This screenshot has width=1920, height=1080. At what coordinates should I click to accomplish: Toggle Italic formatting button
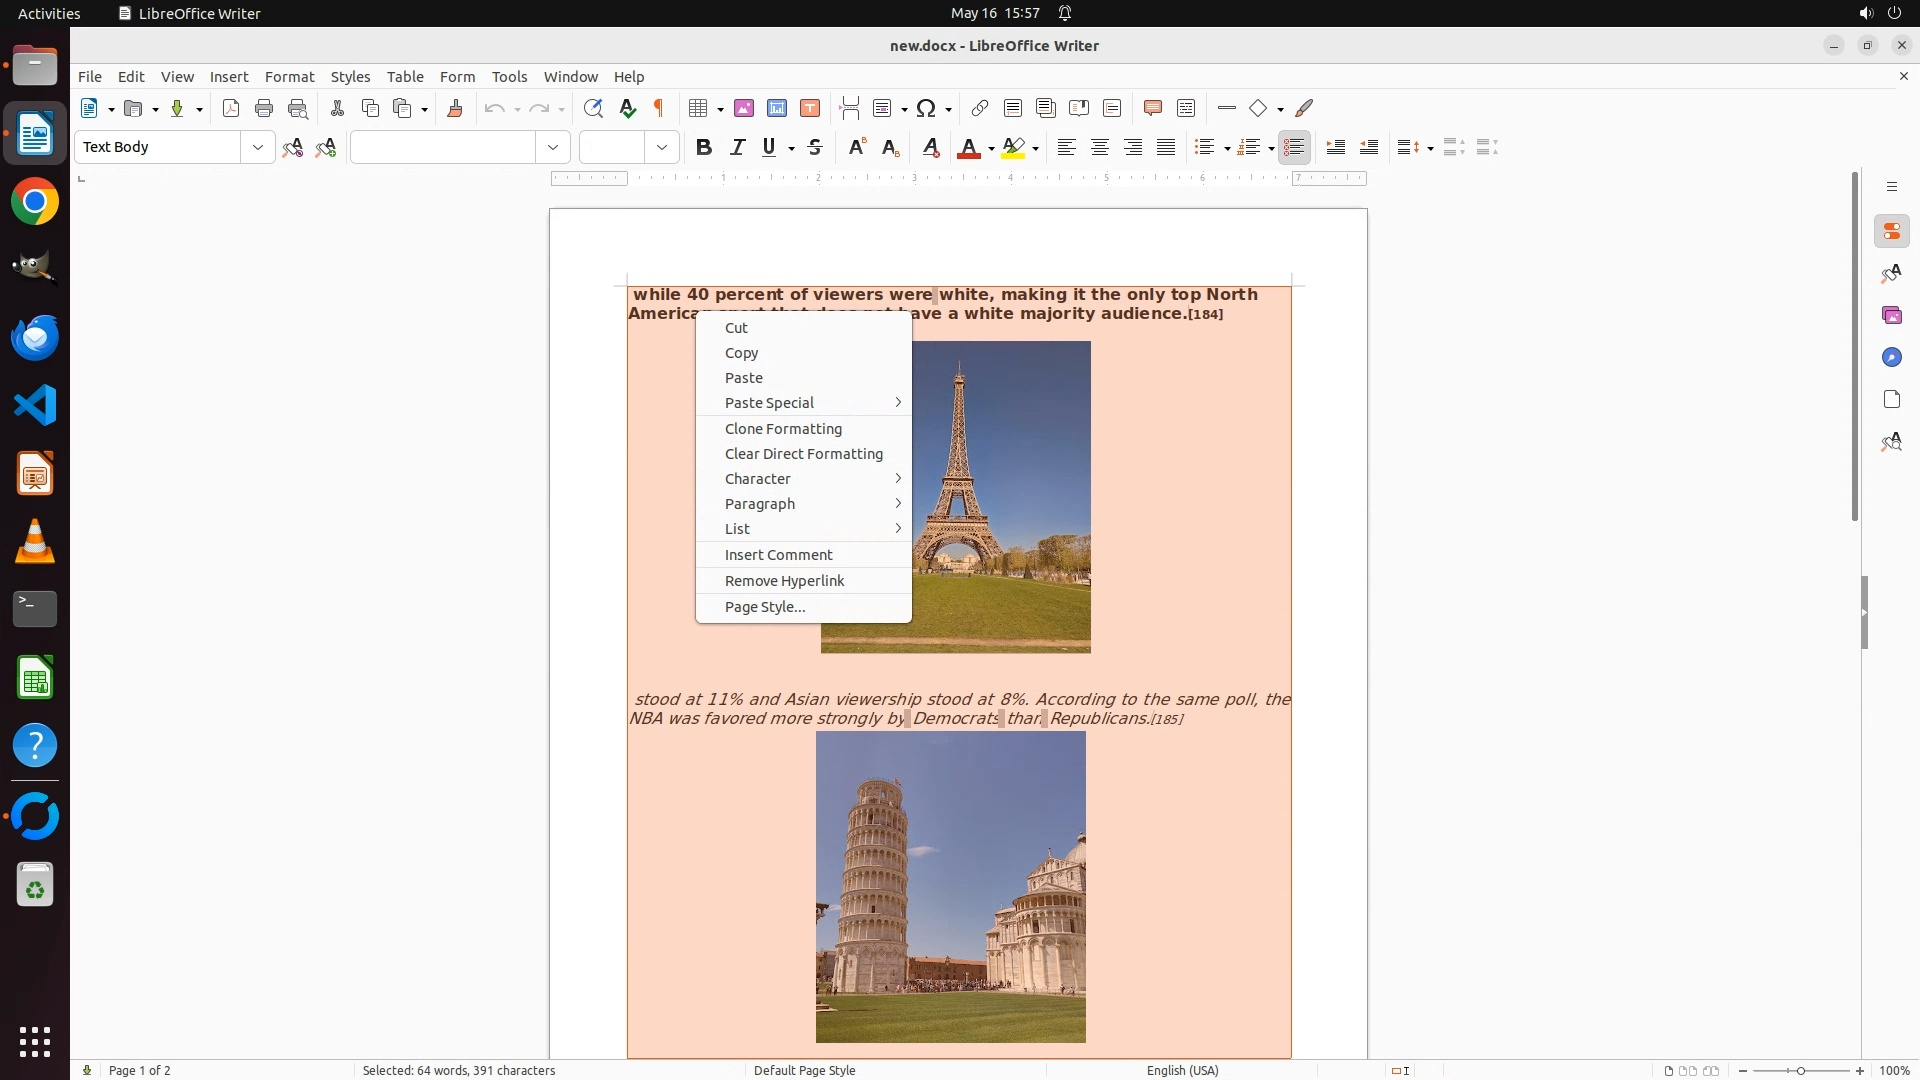tap(737, 147)
